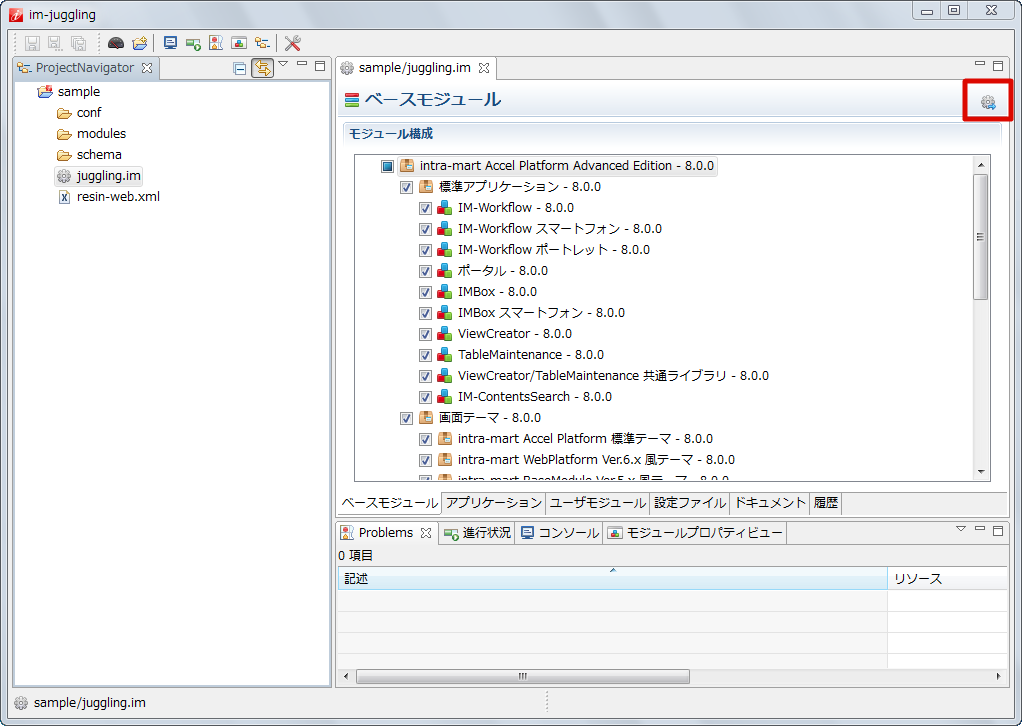Viewport: 1022px width, 726px height.
Task: Open the ProjectNavigator view menu dropdown arrow
Action: [283, 65]
